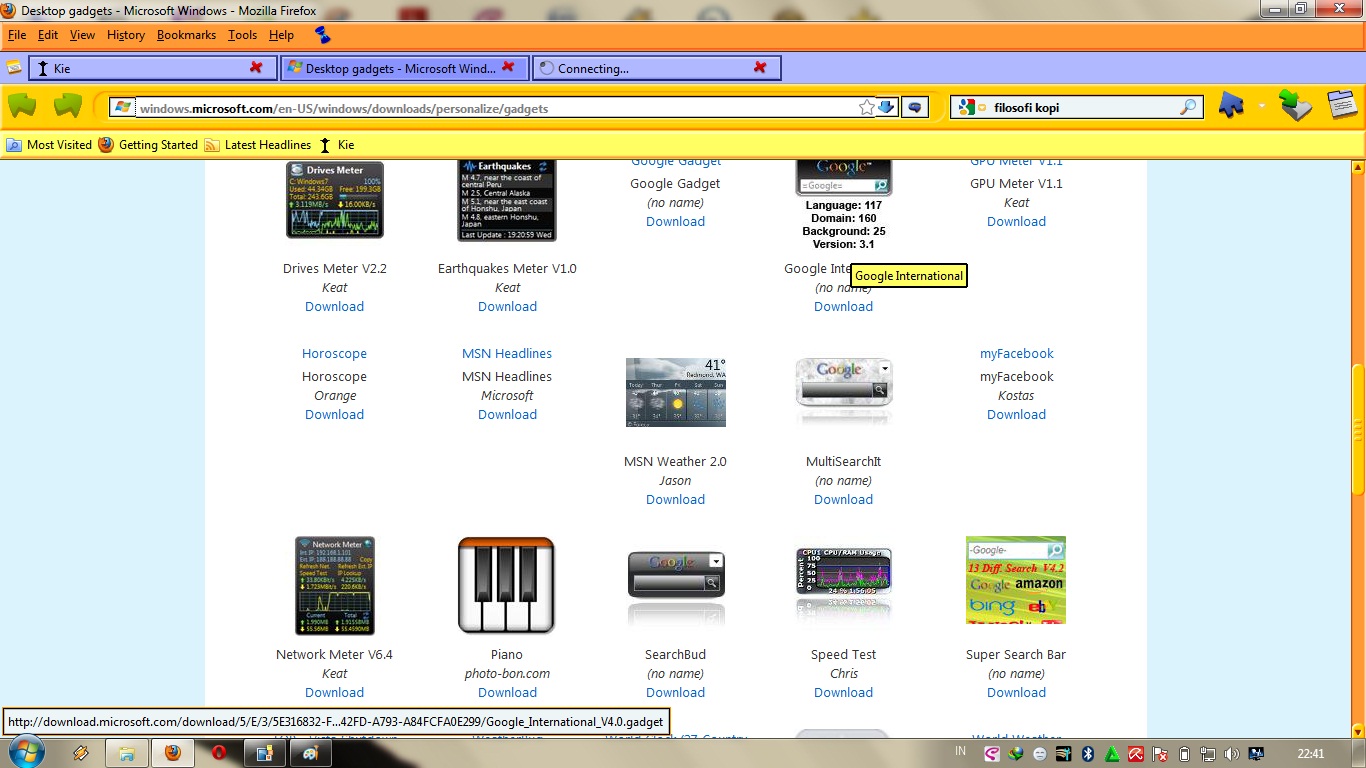Open the Horoscope link

click(334, 353)
